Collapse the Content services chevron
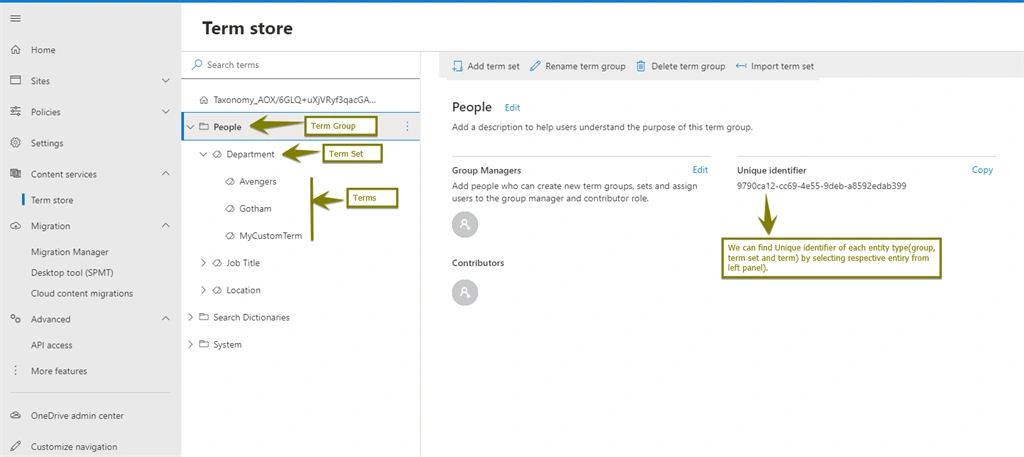Viewport: 1024px width, 457px height. (166, 174)
